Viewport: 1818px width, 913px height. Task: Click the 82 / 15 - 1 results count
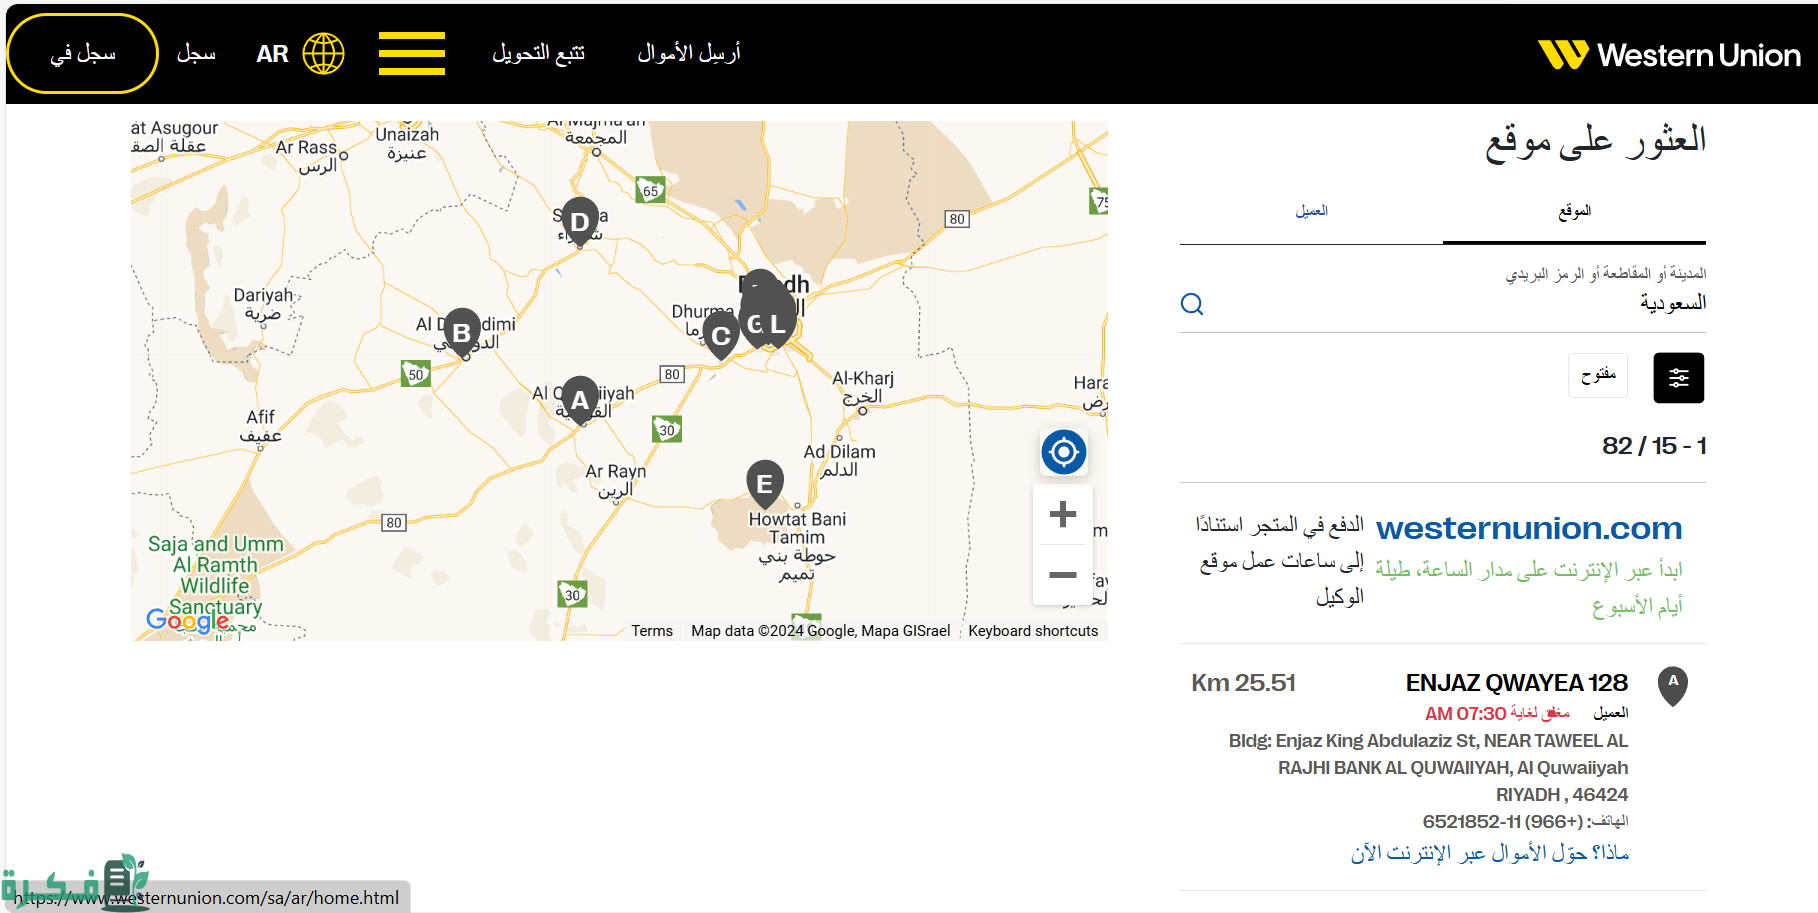(x=1654, y=446)
